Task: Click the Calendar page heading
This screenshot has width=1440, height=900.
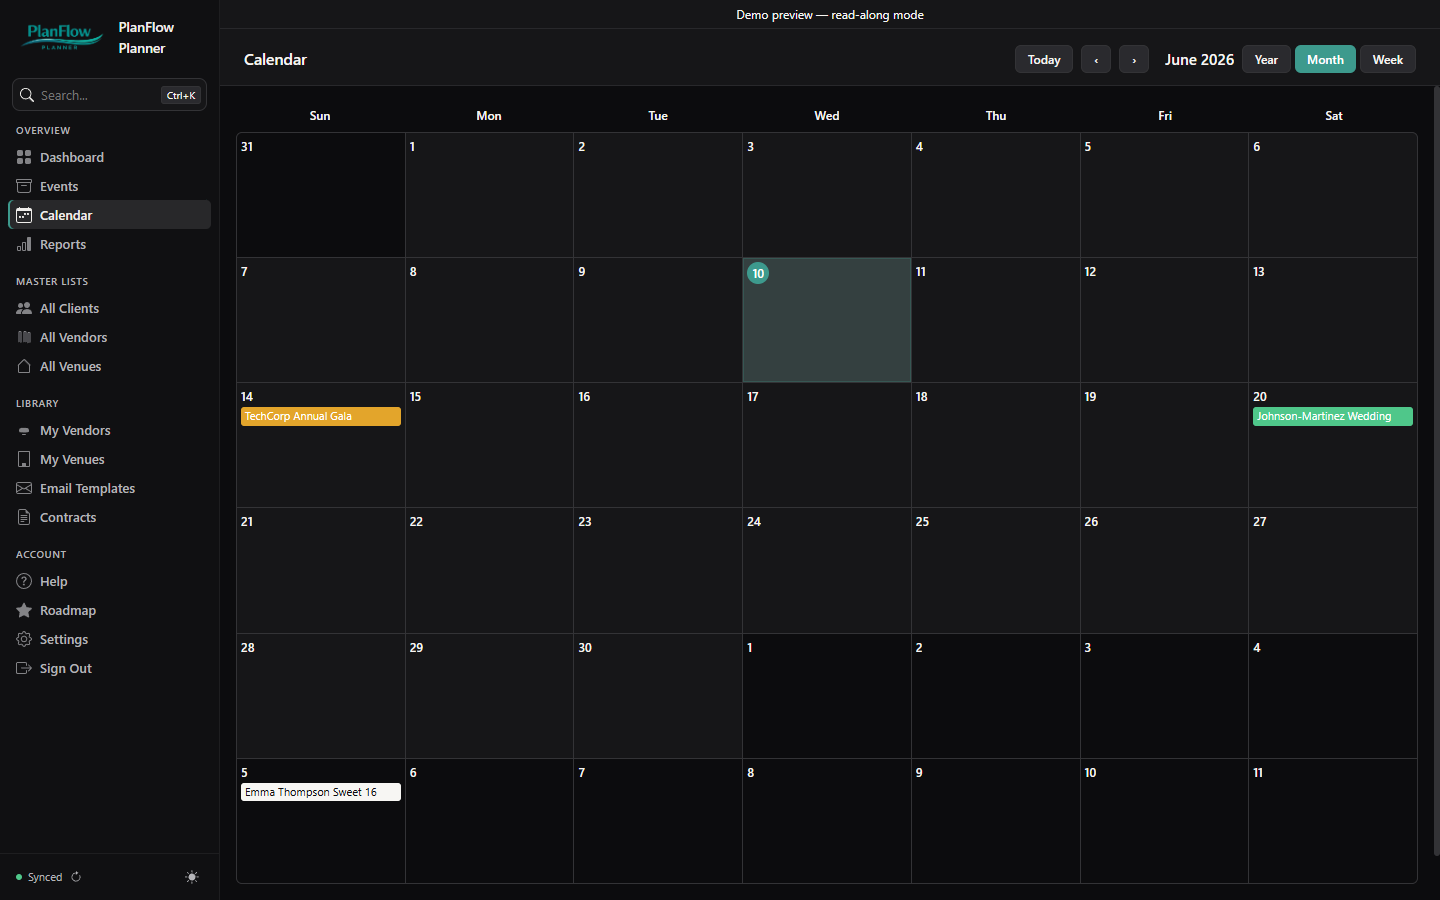Action: click(x=275, y=59)
